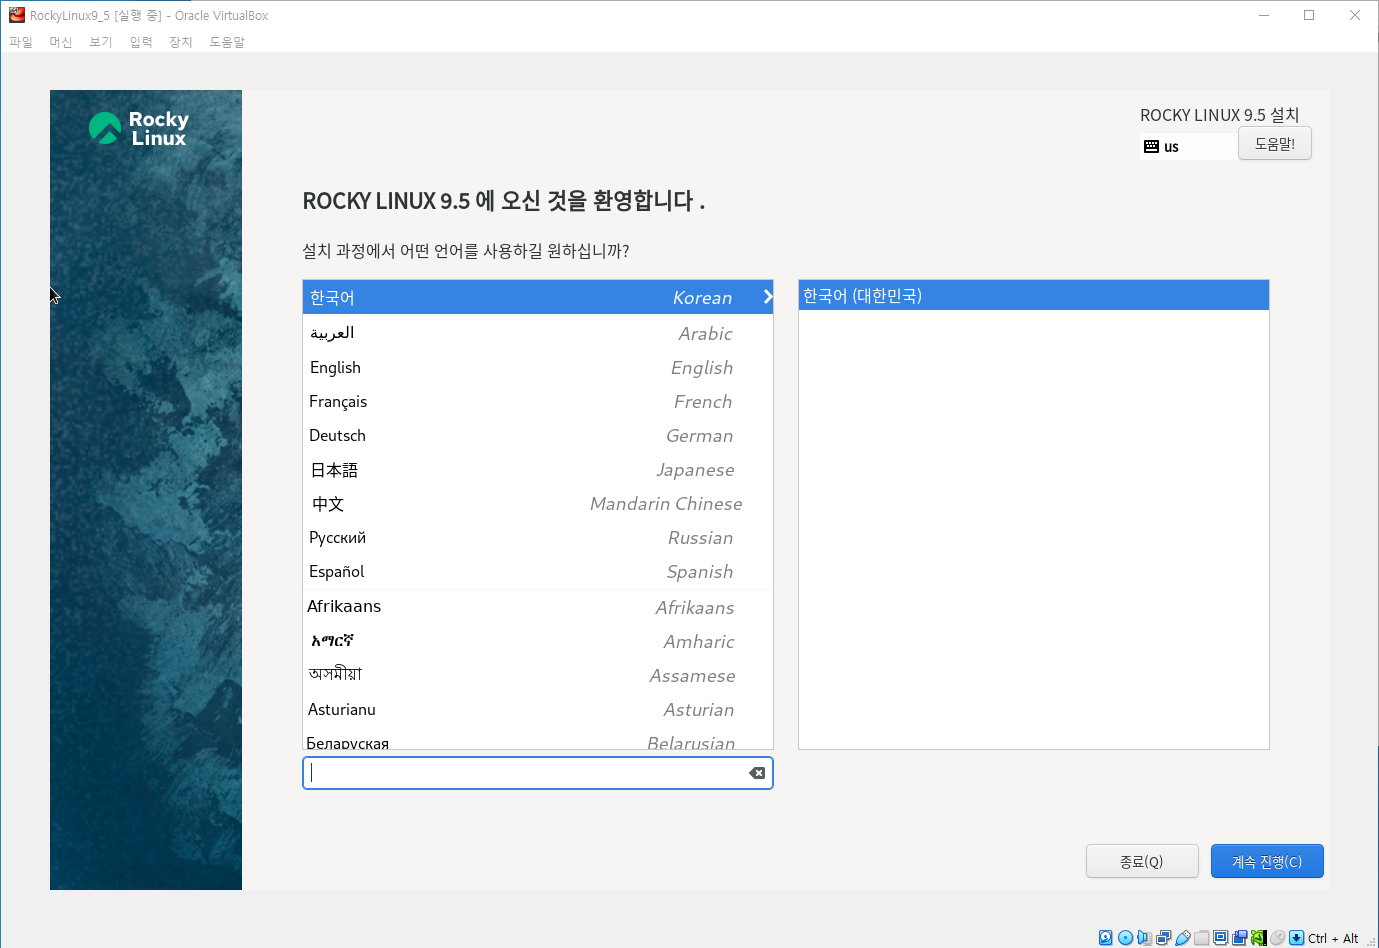1379x948 pixels.
Task: Select the Amharic language row
Action: click(x=538, y=641)
